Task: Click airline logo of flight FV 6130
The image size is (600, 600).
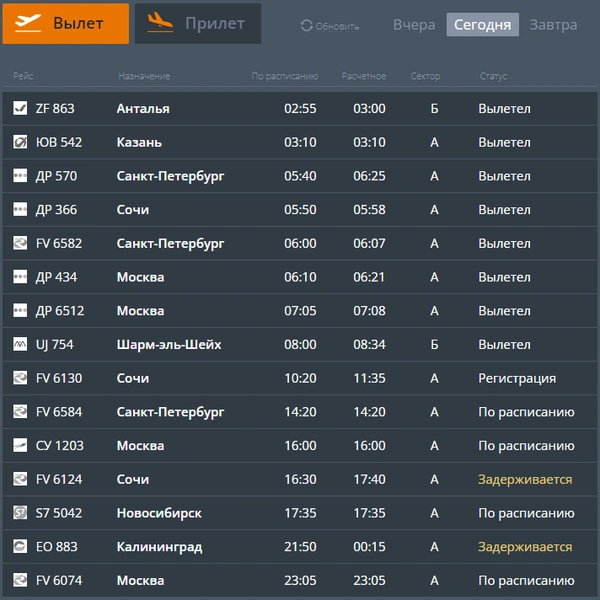Action: 20,378
